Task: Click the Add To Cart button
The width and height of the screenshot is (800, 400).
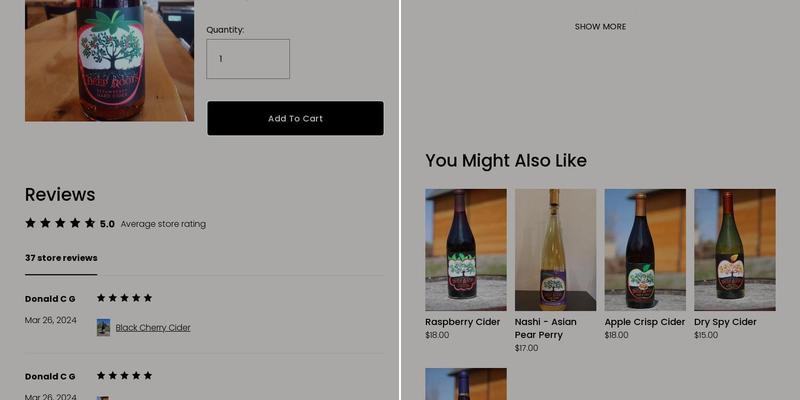Action: click(x=295, y=118)
